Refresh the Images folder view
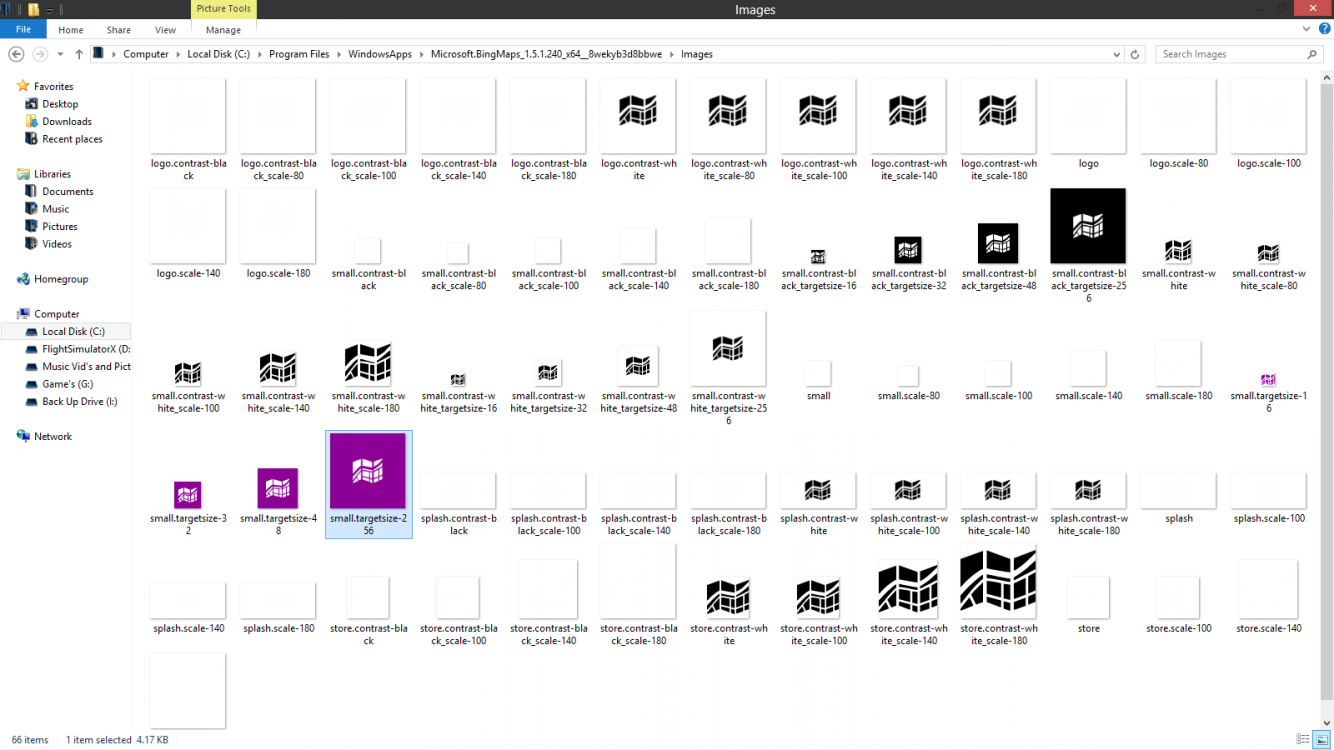 click(x=1135, y=54)
